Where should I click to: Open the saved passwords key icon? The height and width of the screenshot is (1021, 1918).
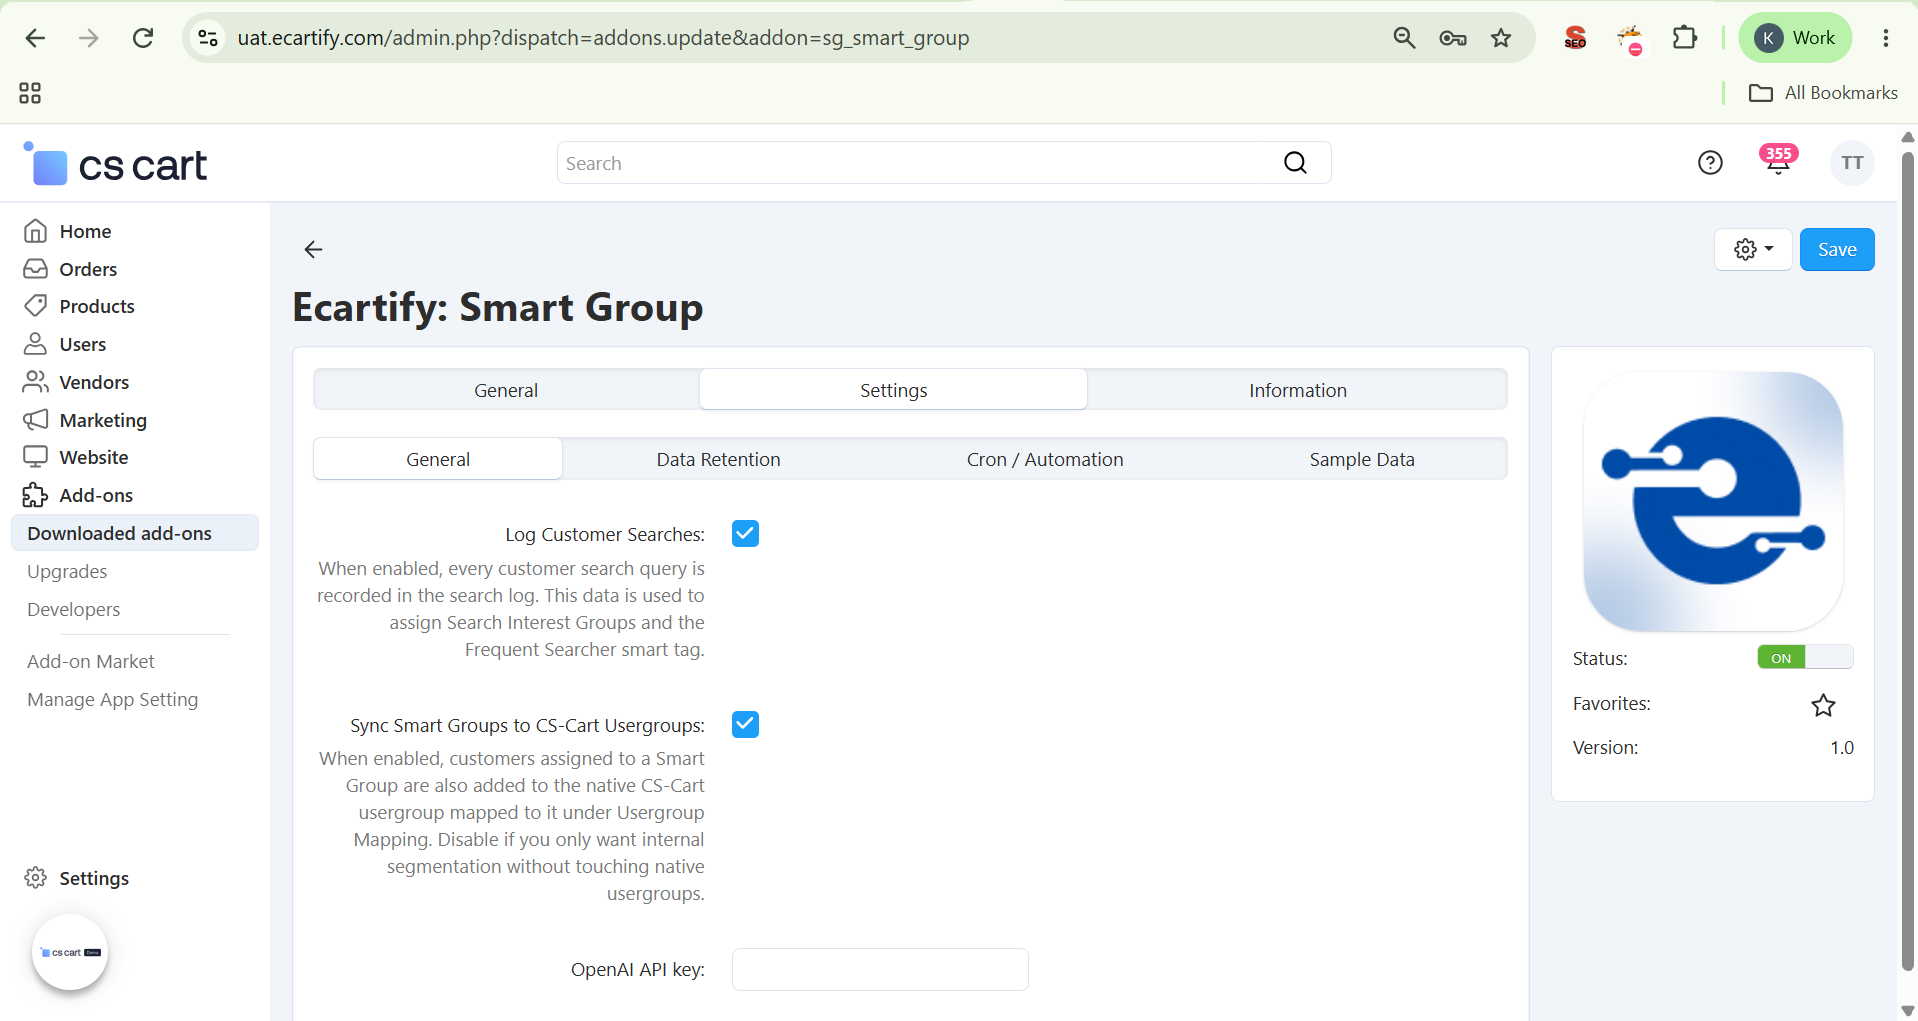pyautogui.click(x=1453, y=38)
